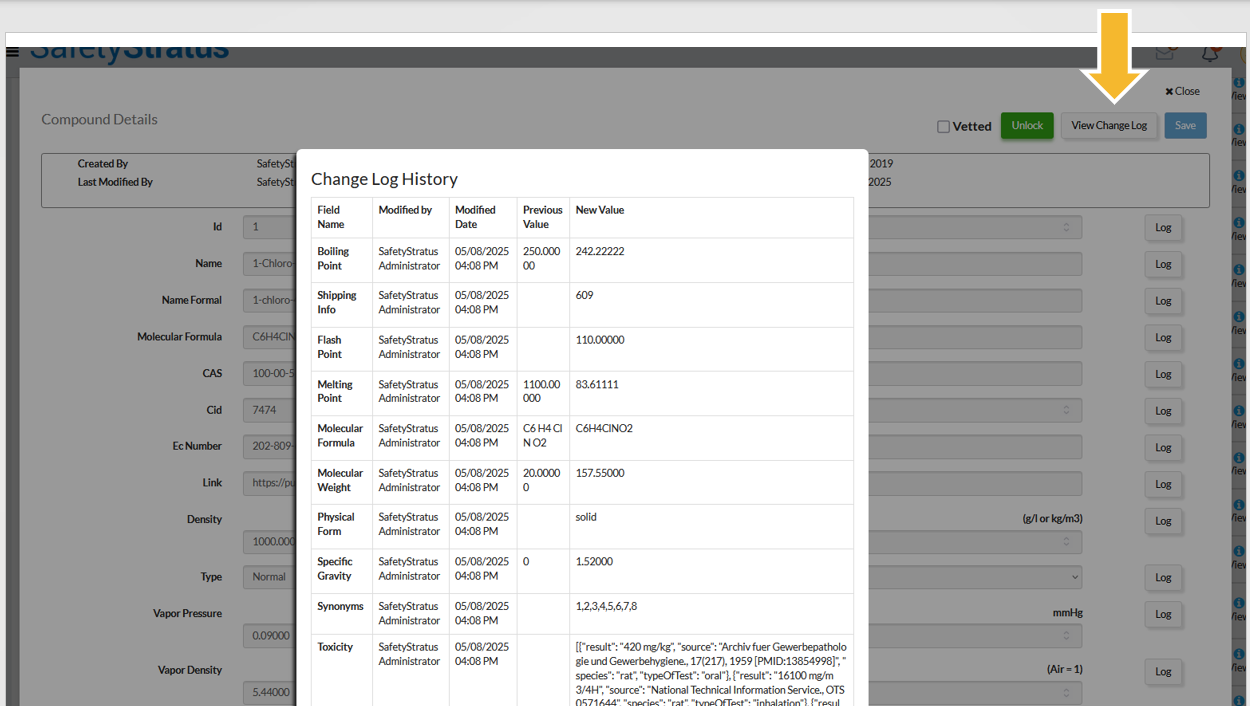The image size is (1250, 706).
Task: Focus the Name Formal input field
Action: [x=662, y=300]
